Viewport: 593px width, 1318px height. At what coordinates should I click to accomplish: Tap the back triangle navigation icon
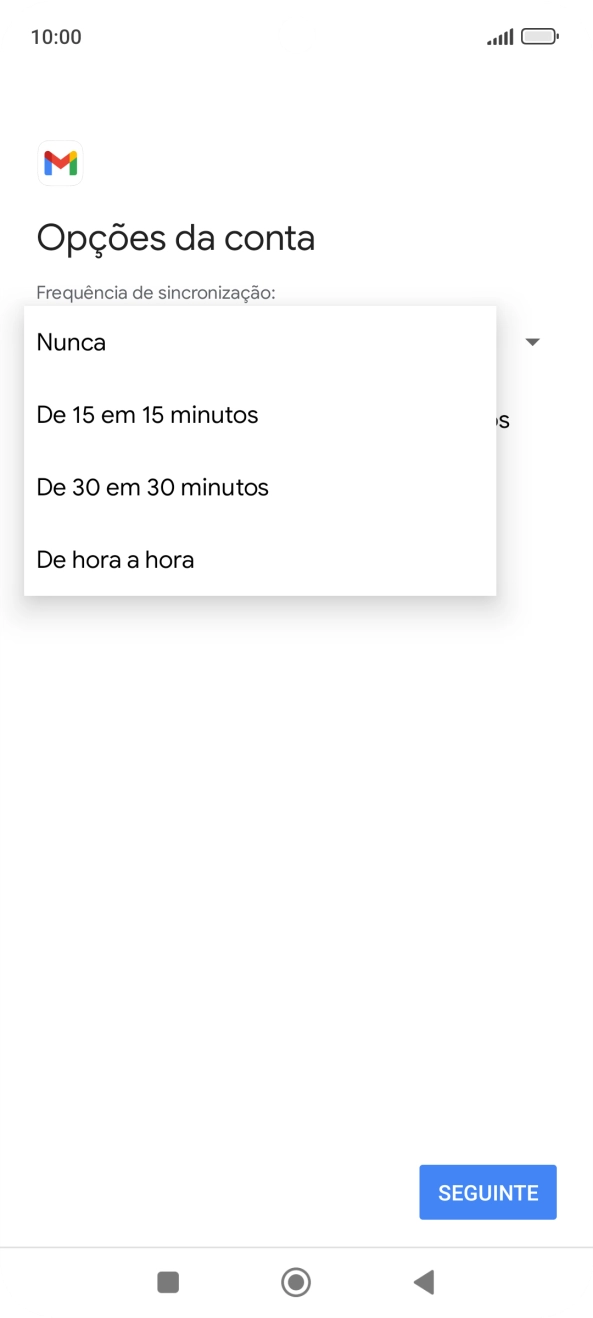pos(424,1281)
